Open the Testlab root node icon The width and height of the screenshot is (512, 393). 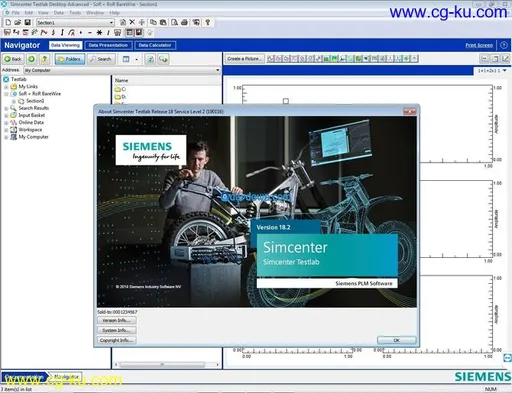click(6, 79)
